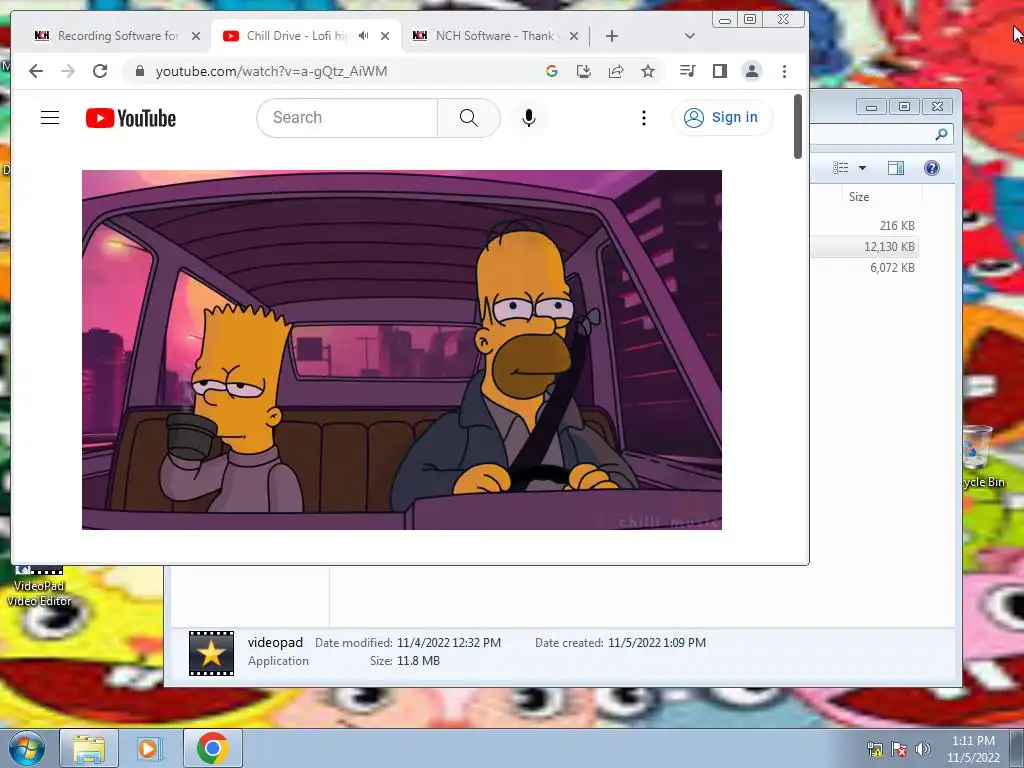
Task: Minimize the Chrome window
Action: 724,20
